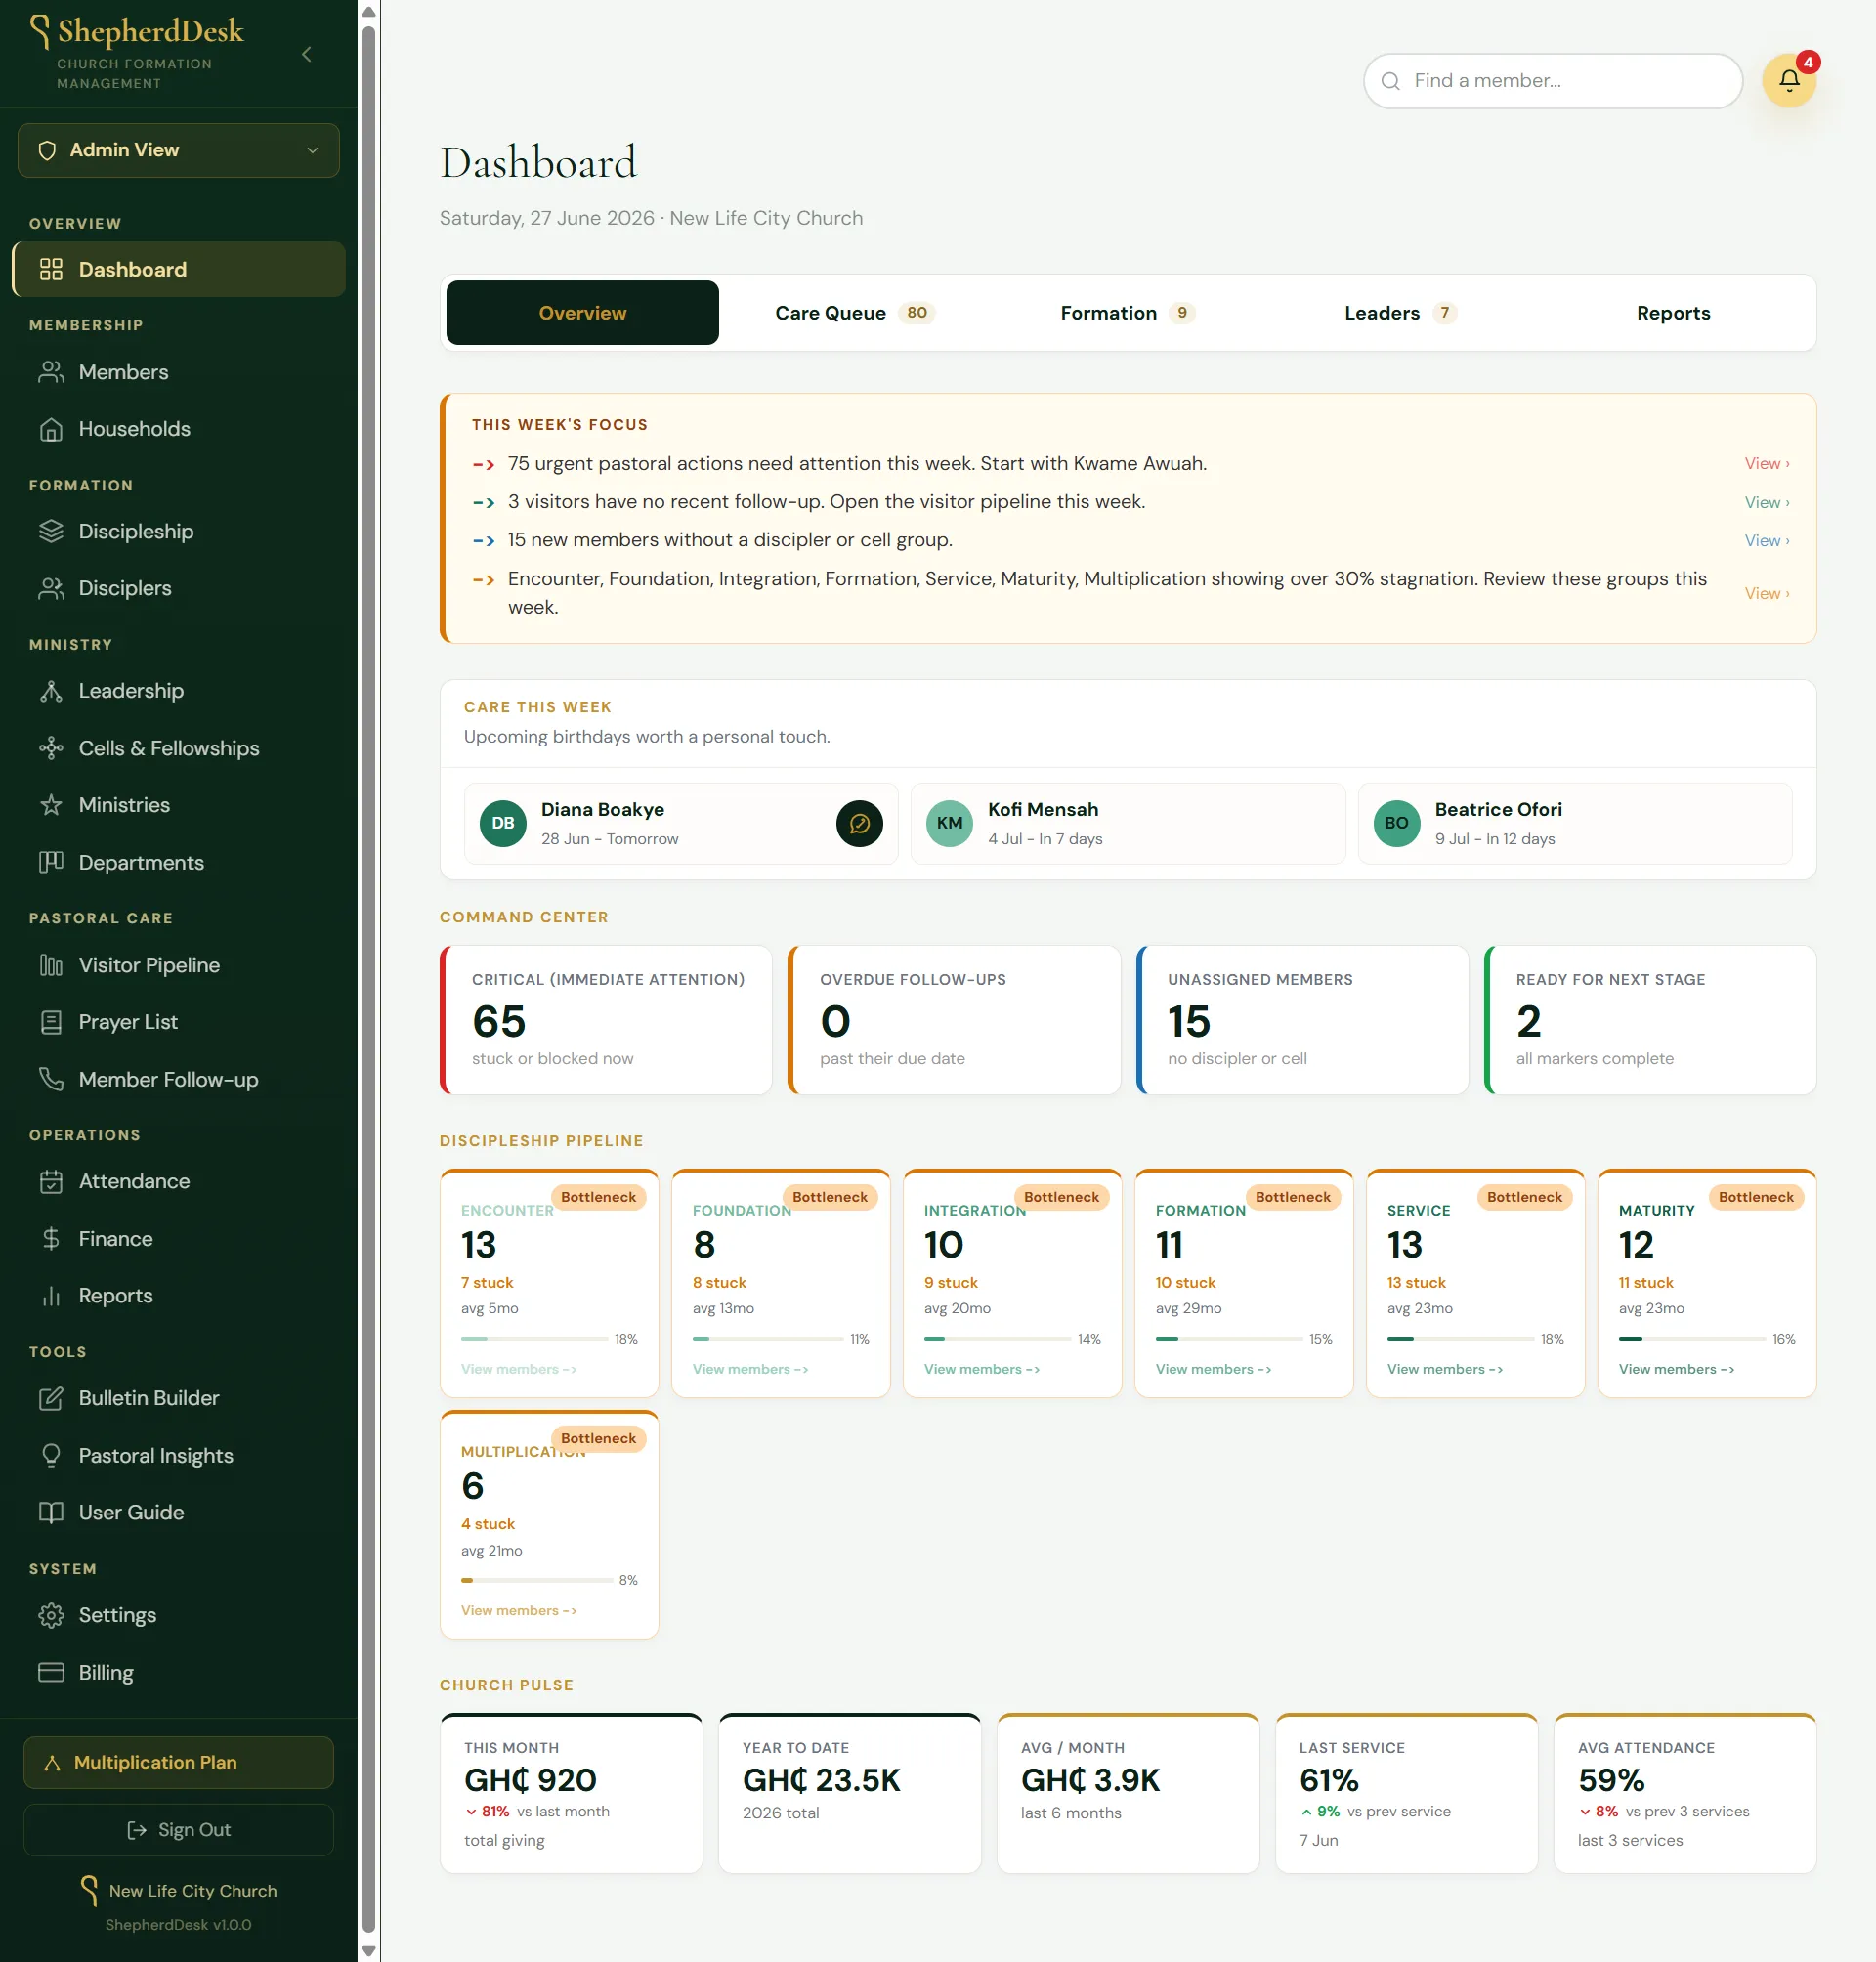Click the Encounter 18% progress bar

click(x=534, y=1339)
